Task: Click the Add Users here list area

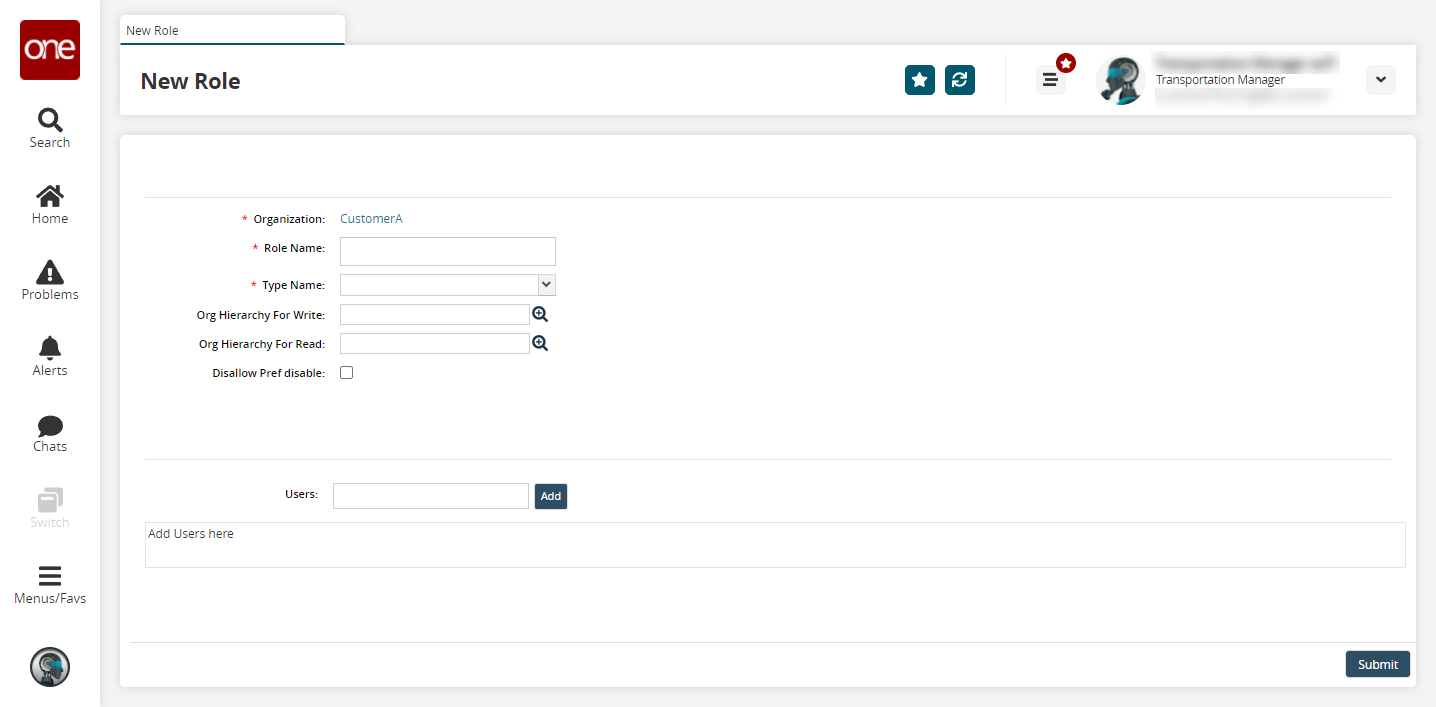Action: (775, 545)
